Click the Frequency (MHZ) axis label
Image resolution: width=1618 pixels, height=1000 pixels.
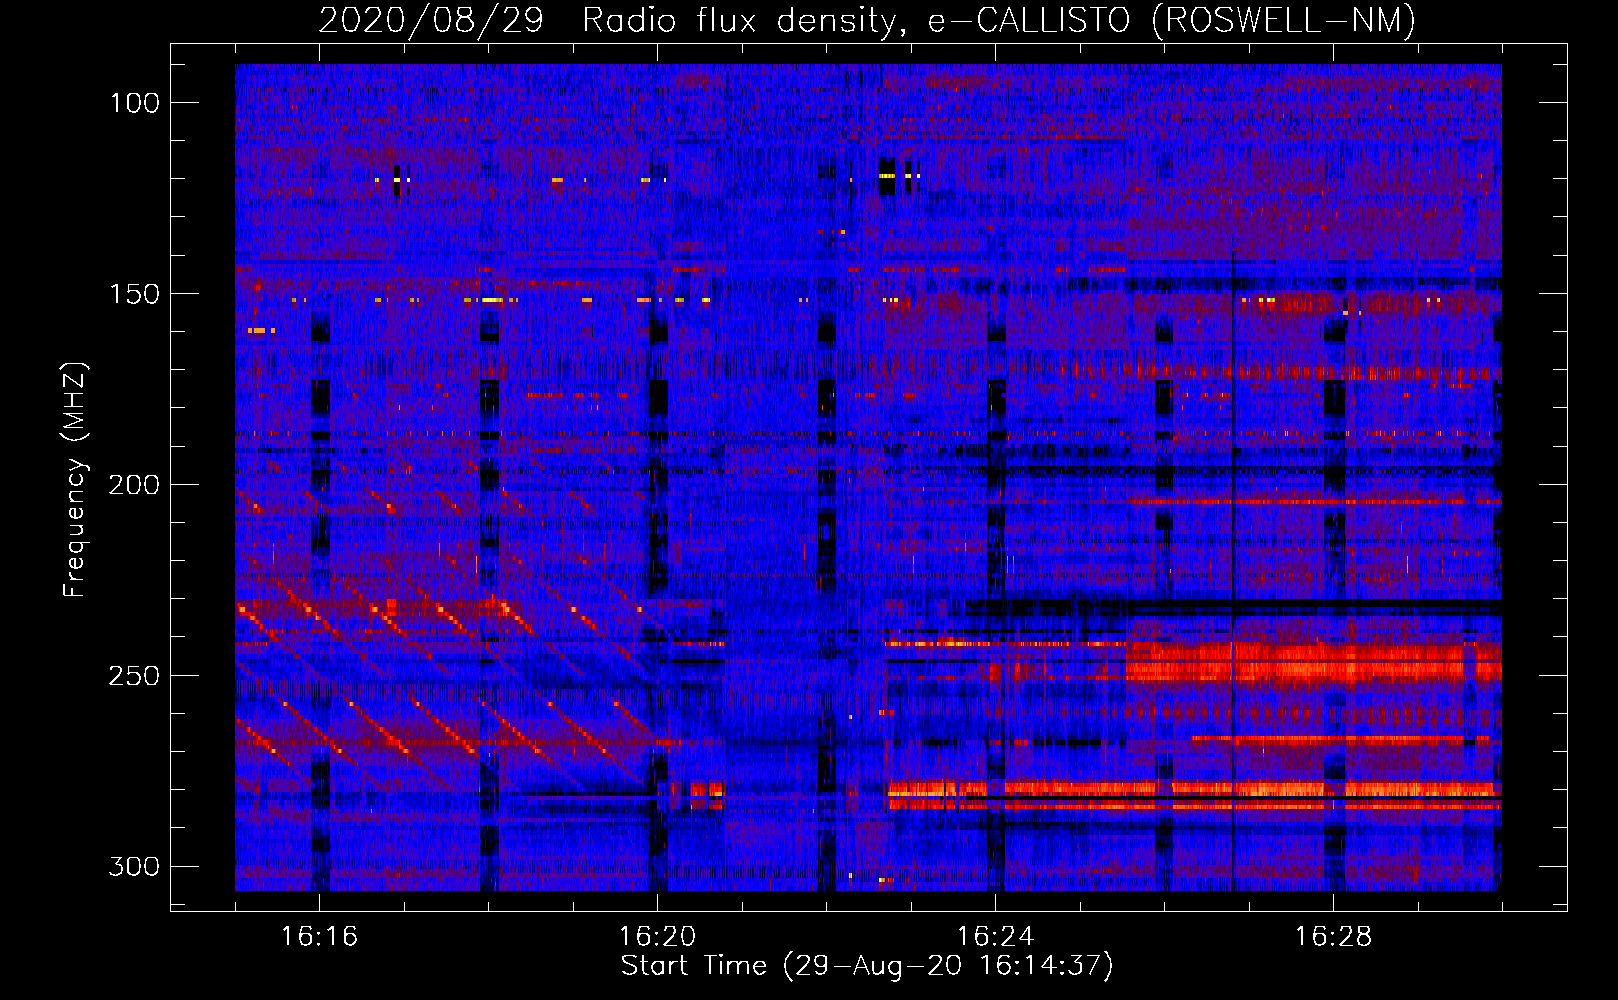tap(75, 479)
